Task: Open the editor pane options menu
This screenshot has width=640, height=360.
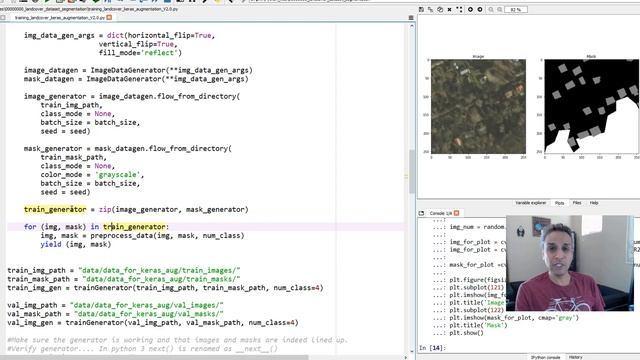Action: pos(411,18)
